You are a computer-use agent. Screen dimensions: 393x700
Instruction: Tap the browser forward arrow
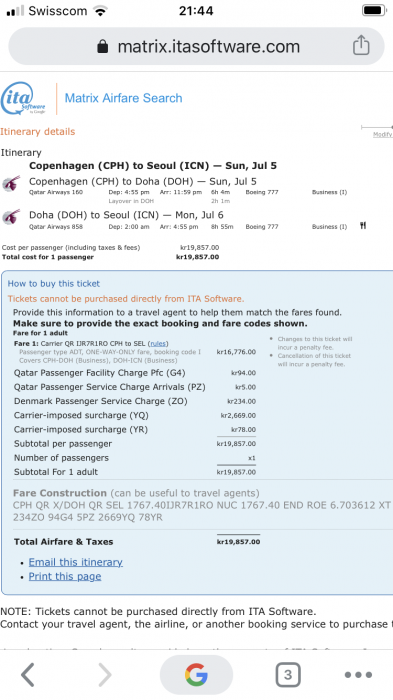105,675
